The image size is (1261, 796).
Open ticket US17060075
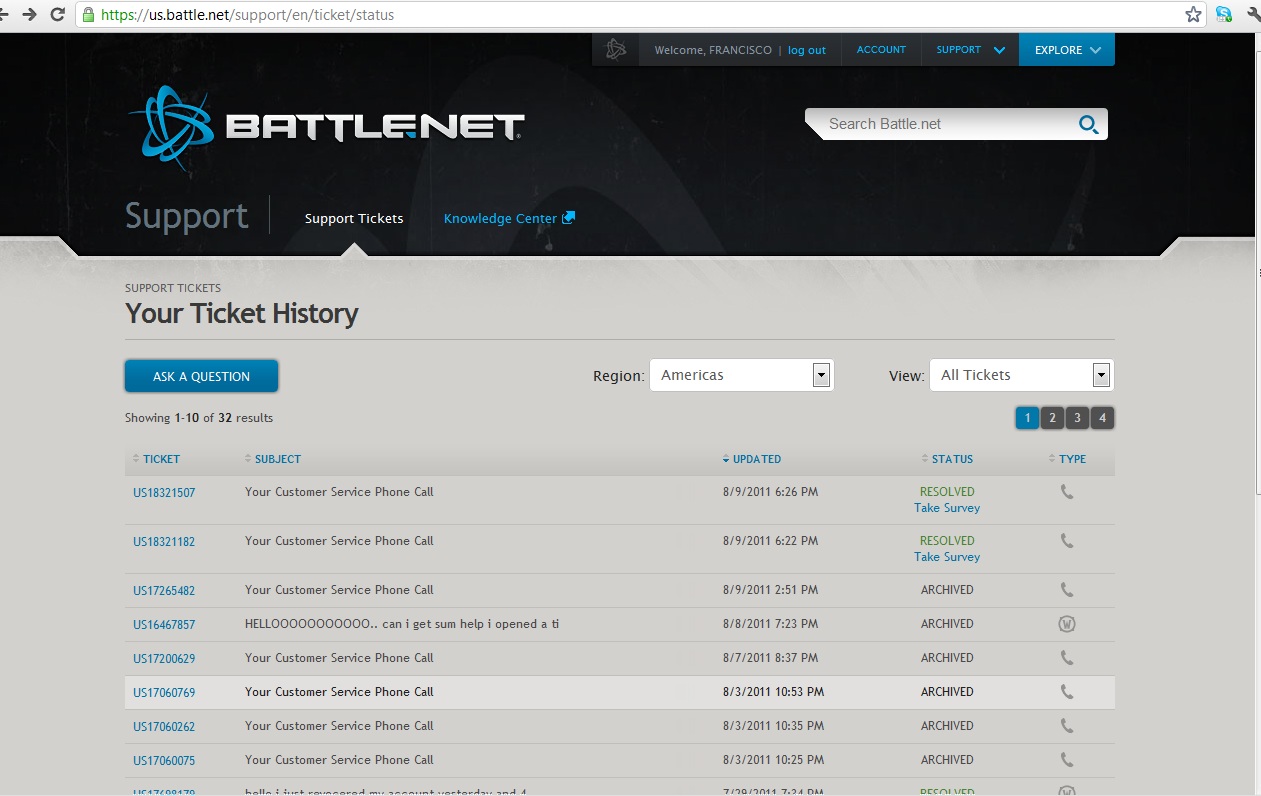164,761
